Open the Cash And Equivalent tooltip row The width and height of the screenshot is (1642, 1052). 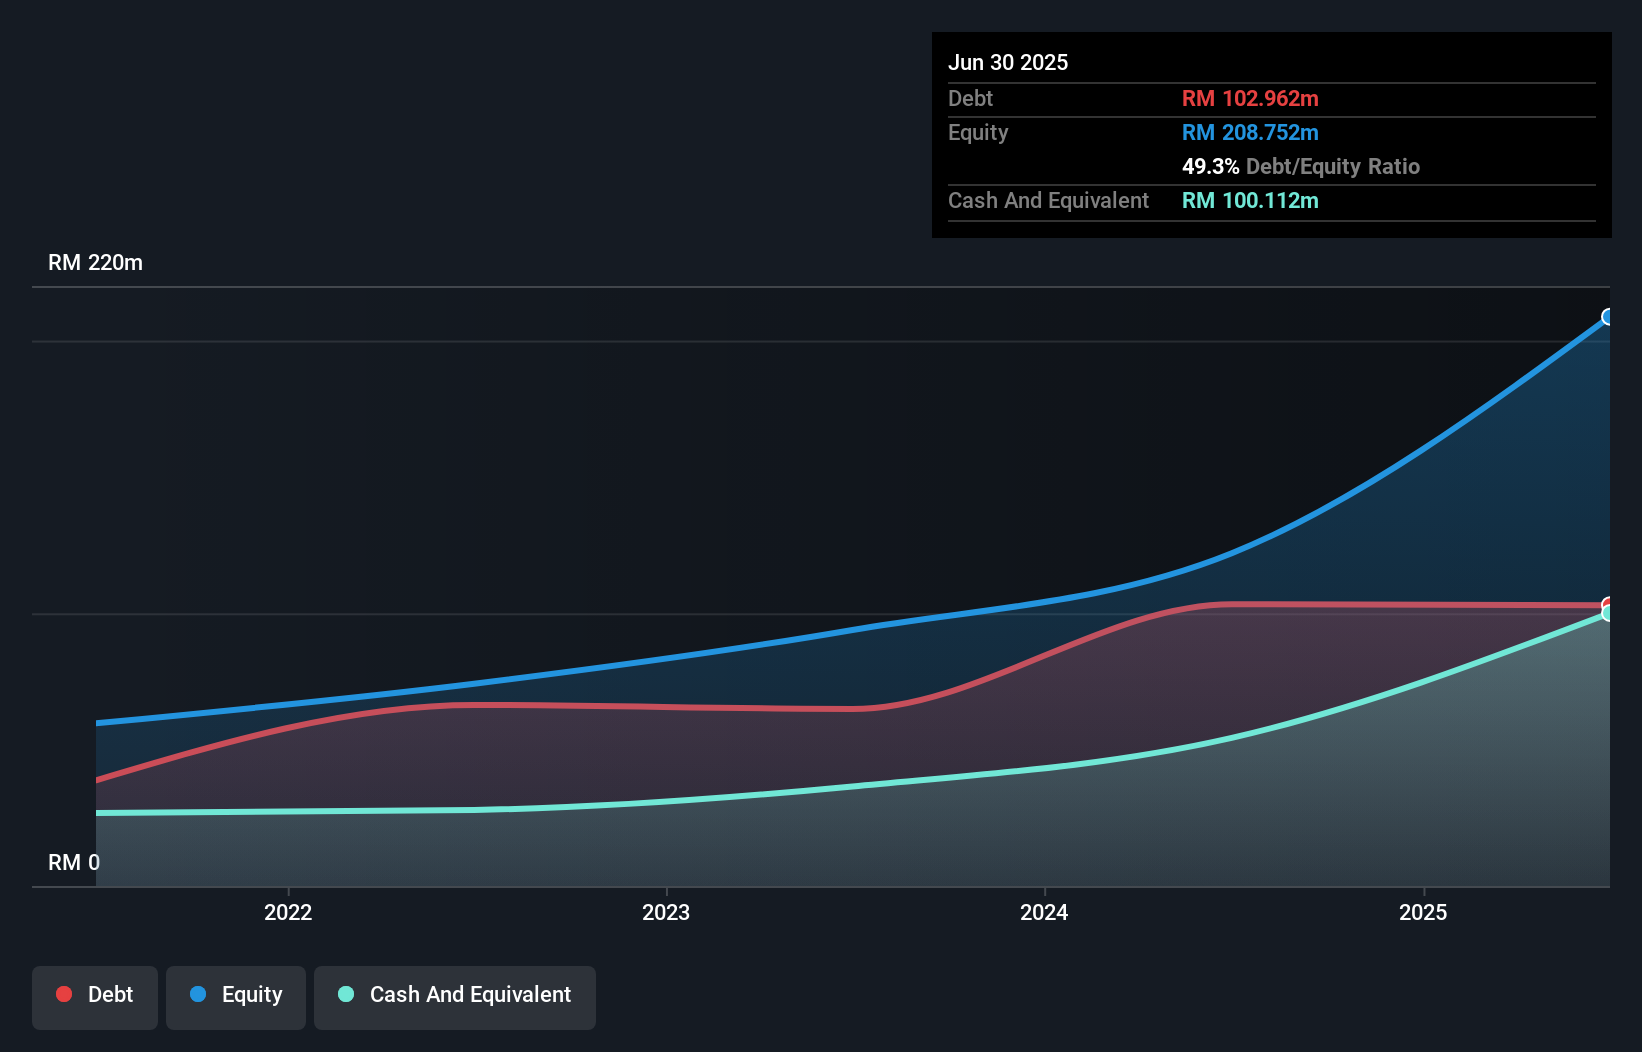point(1047,200)
